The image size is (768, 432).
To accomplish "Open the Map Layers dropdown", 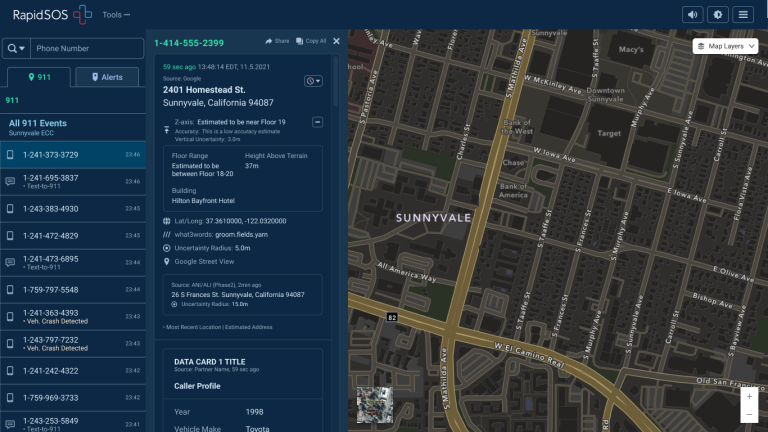I will coord(725,46).
